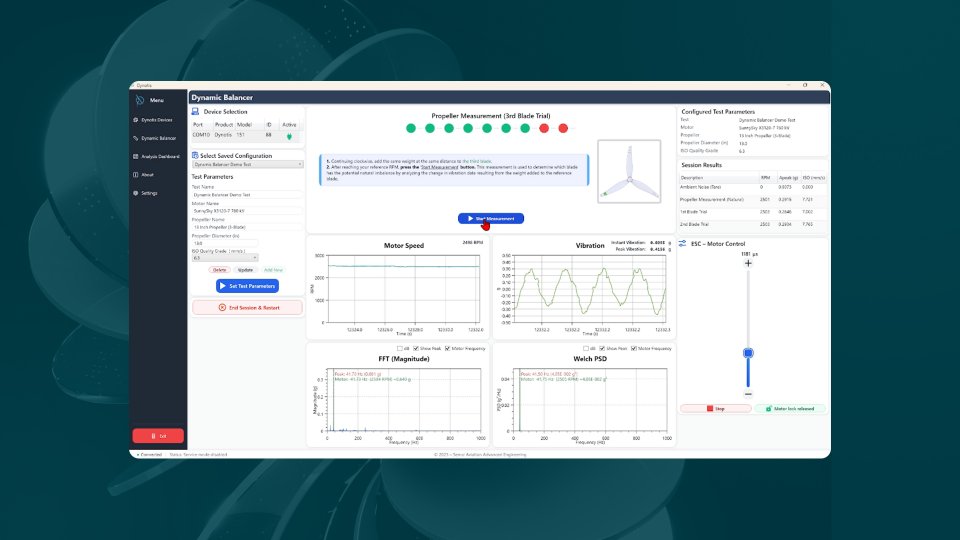Click the Update configuration button
The image size is (960, 540).
click(x=245, y=270)
